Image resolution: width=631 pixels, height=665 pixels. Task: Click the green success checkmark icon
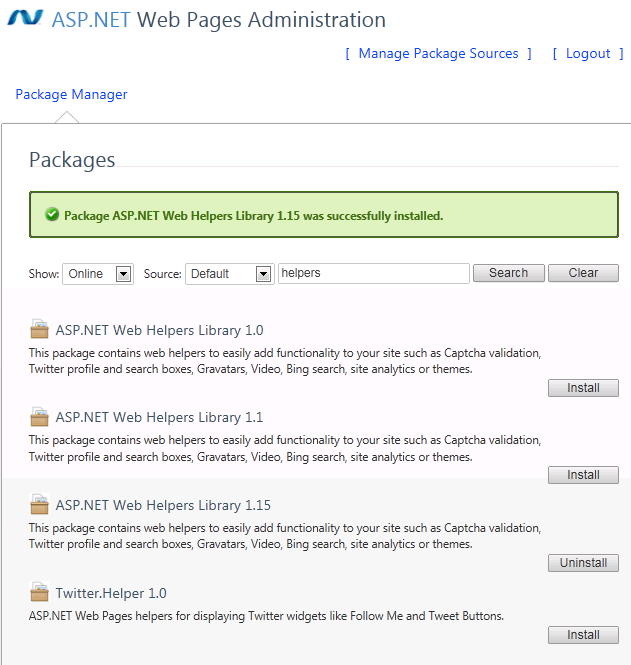(52, 215)
